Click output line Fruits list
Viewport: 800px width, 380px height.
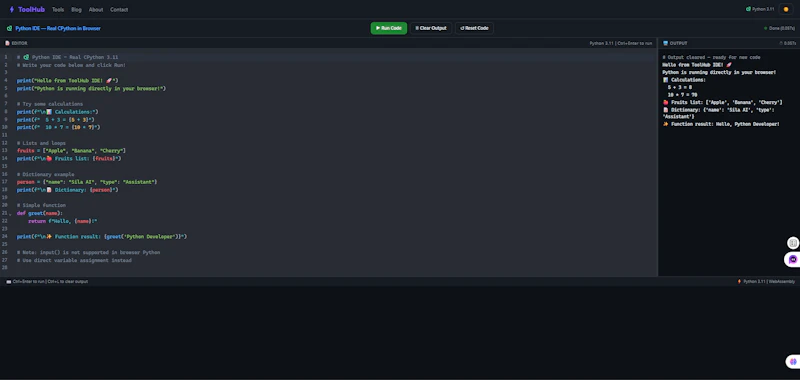click(722, 103)
